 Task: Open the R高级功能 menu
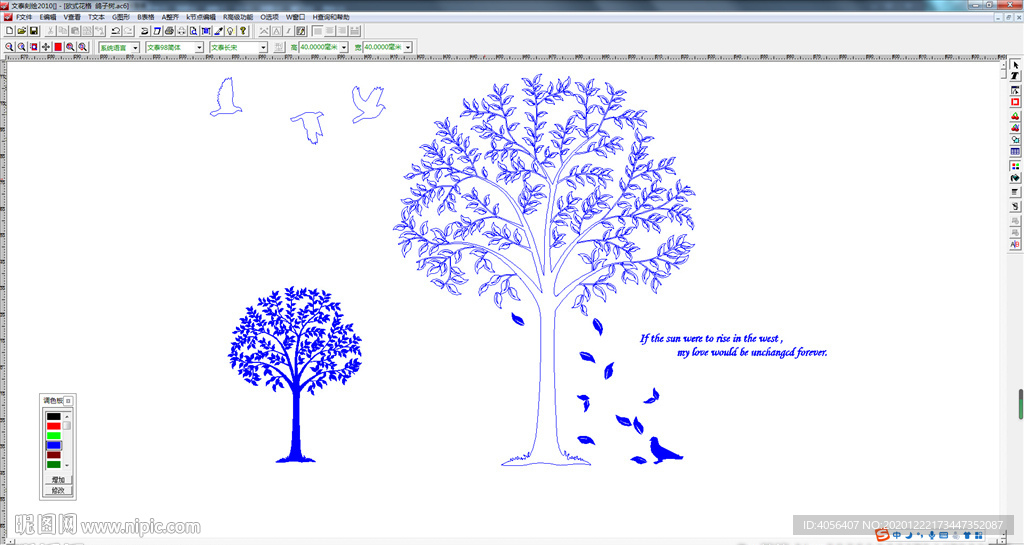click(x=239, y=17)
